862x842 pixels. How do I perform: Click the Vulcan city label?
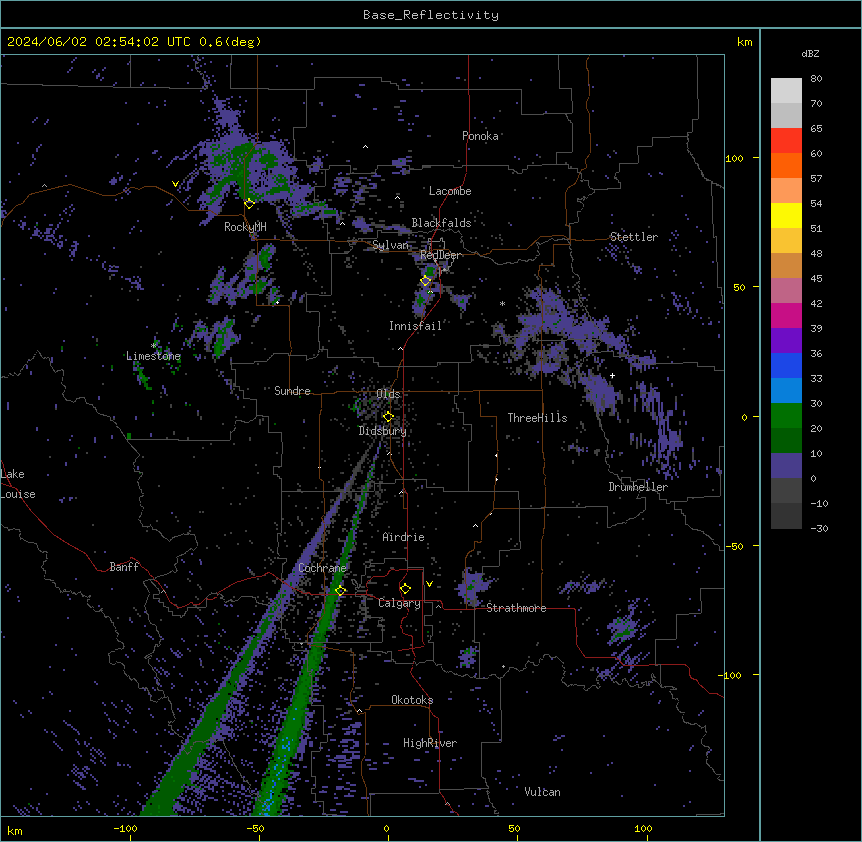pyautogui.click(x=543, y=792)
